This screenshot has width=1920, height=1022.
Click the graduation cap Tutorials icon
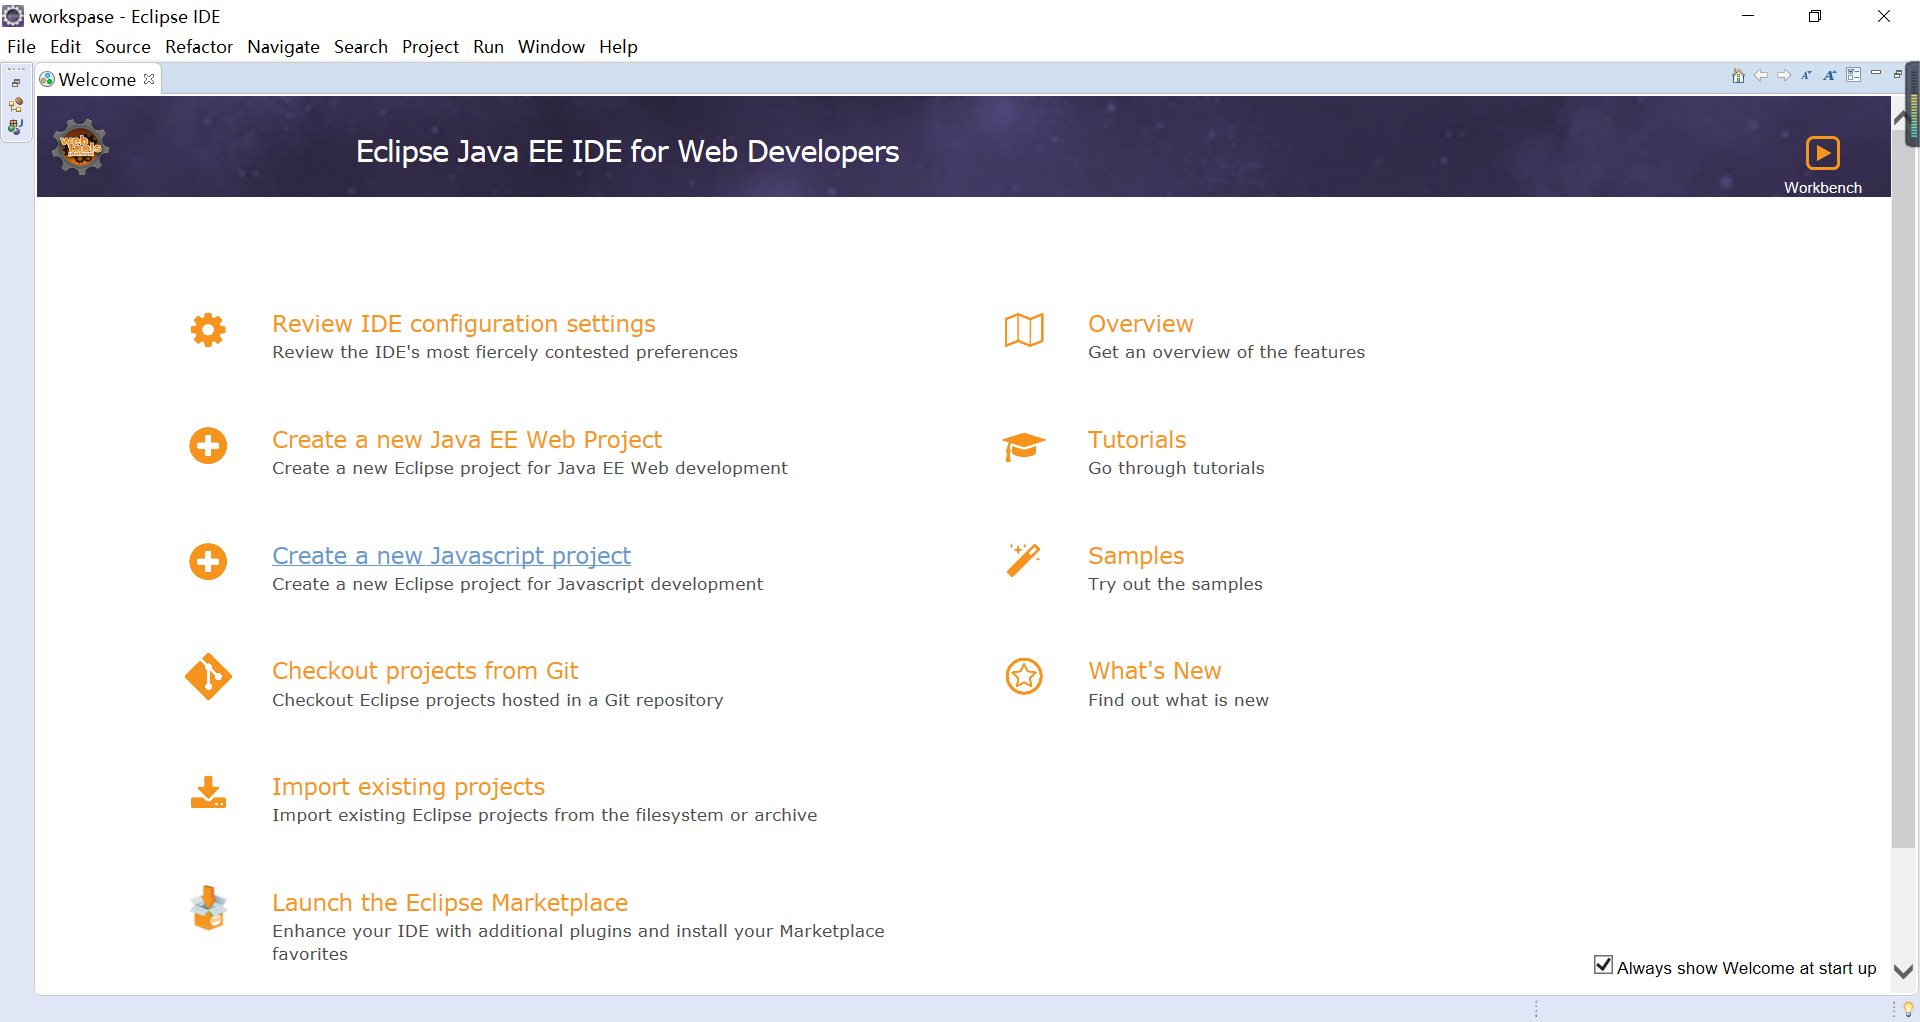pyautogui.click(x=1024, y=446)
